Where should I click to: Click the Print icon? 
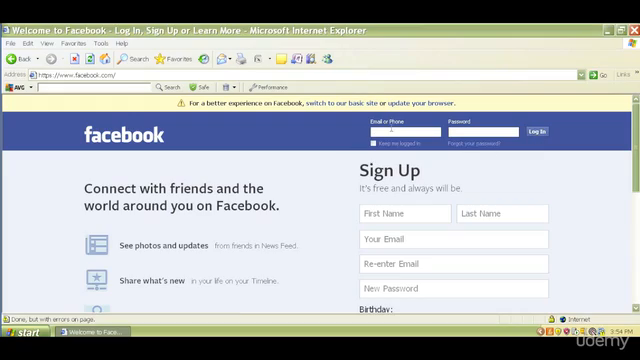[x=241, y=59]
